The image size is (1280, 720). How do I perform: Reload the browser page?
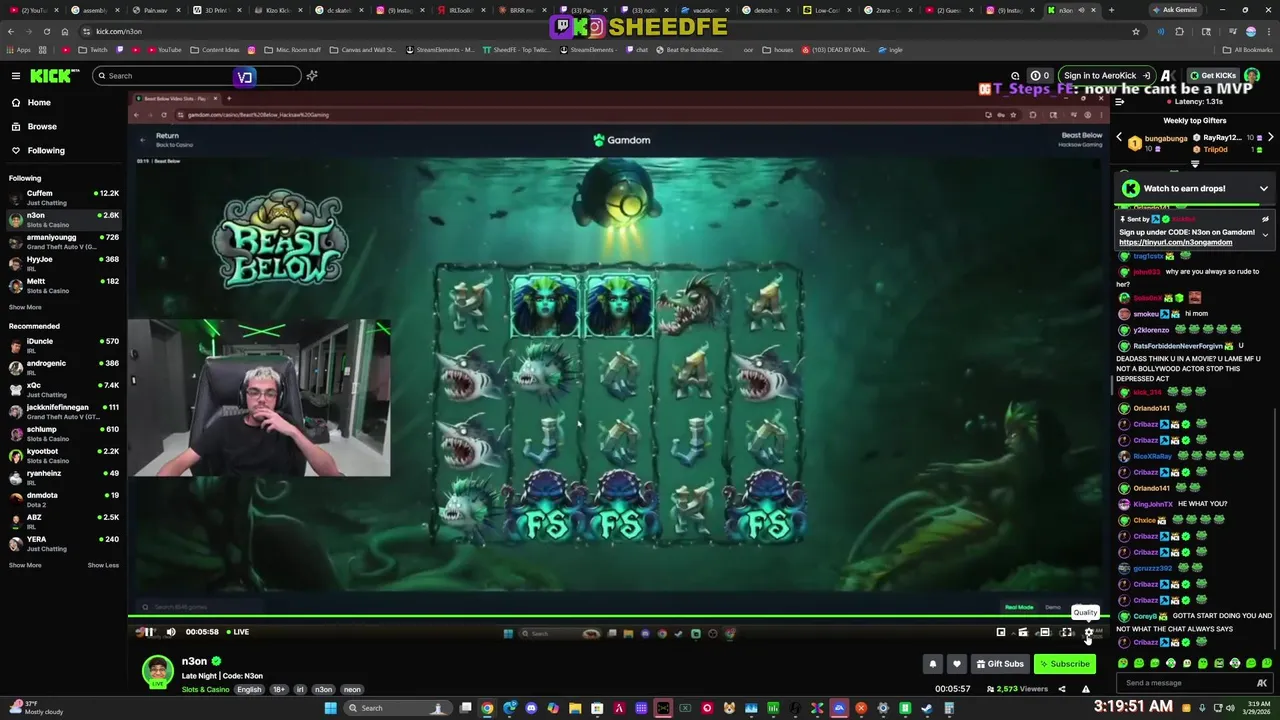point(48,31)
